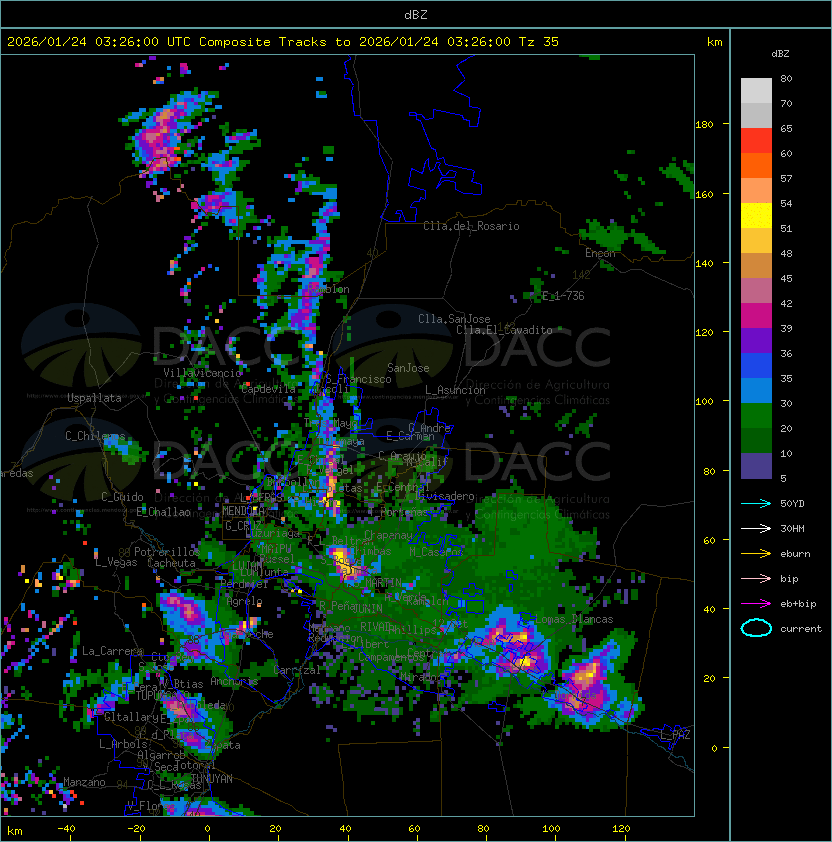Viewport: 832px width, 842px height.
Task: Click the 'Carrizal' map label
Action: (x=296, y=670)
